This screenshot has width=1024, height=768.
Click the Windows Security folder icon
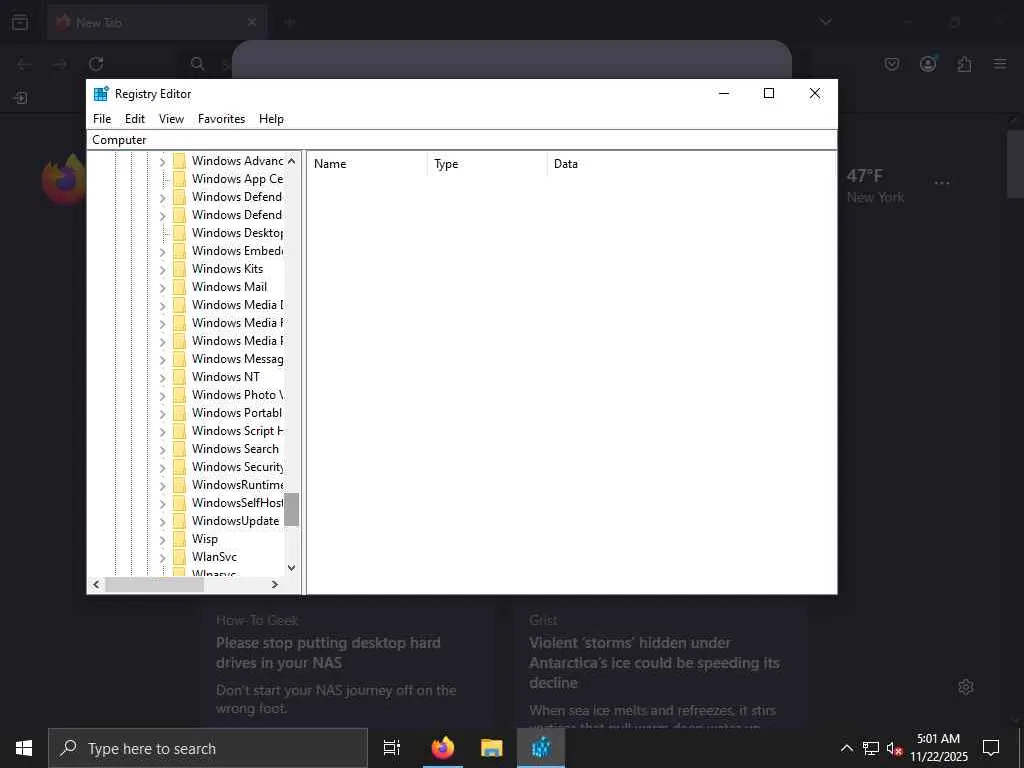pos(180,467)
